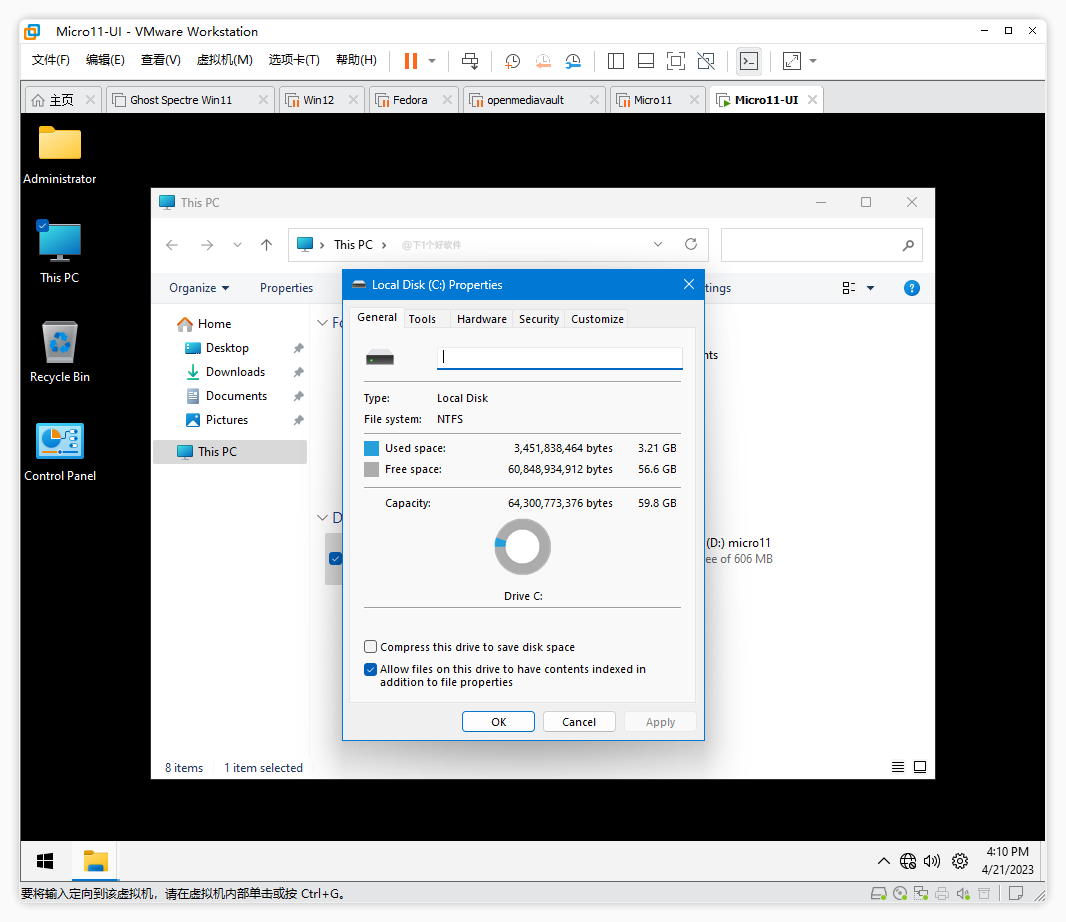This screenshot has width=1066, height=922.
Task: Enter full screen mode via toolbar icon
Action: [x=676, y=61]
